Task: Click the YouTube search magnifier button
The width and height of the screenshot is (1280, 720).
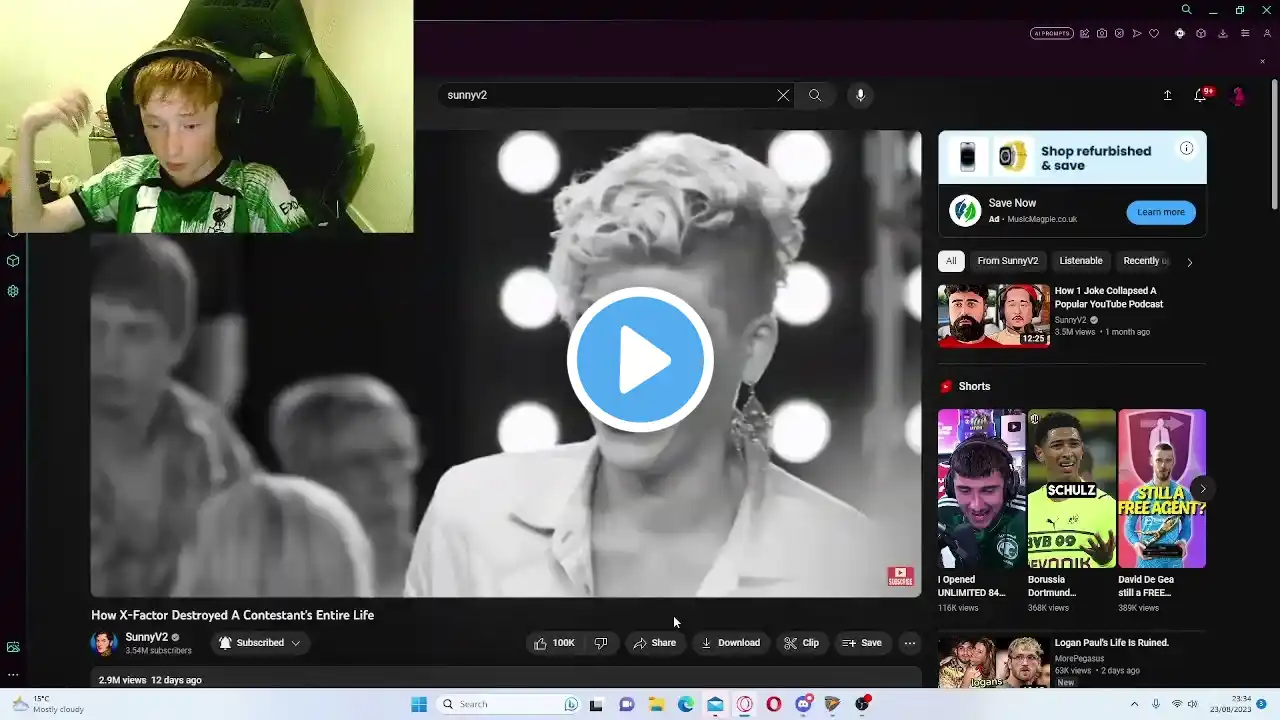Action: point(815,95)
